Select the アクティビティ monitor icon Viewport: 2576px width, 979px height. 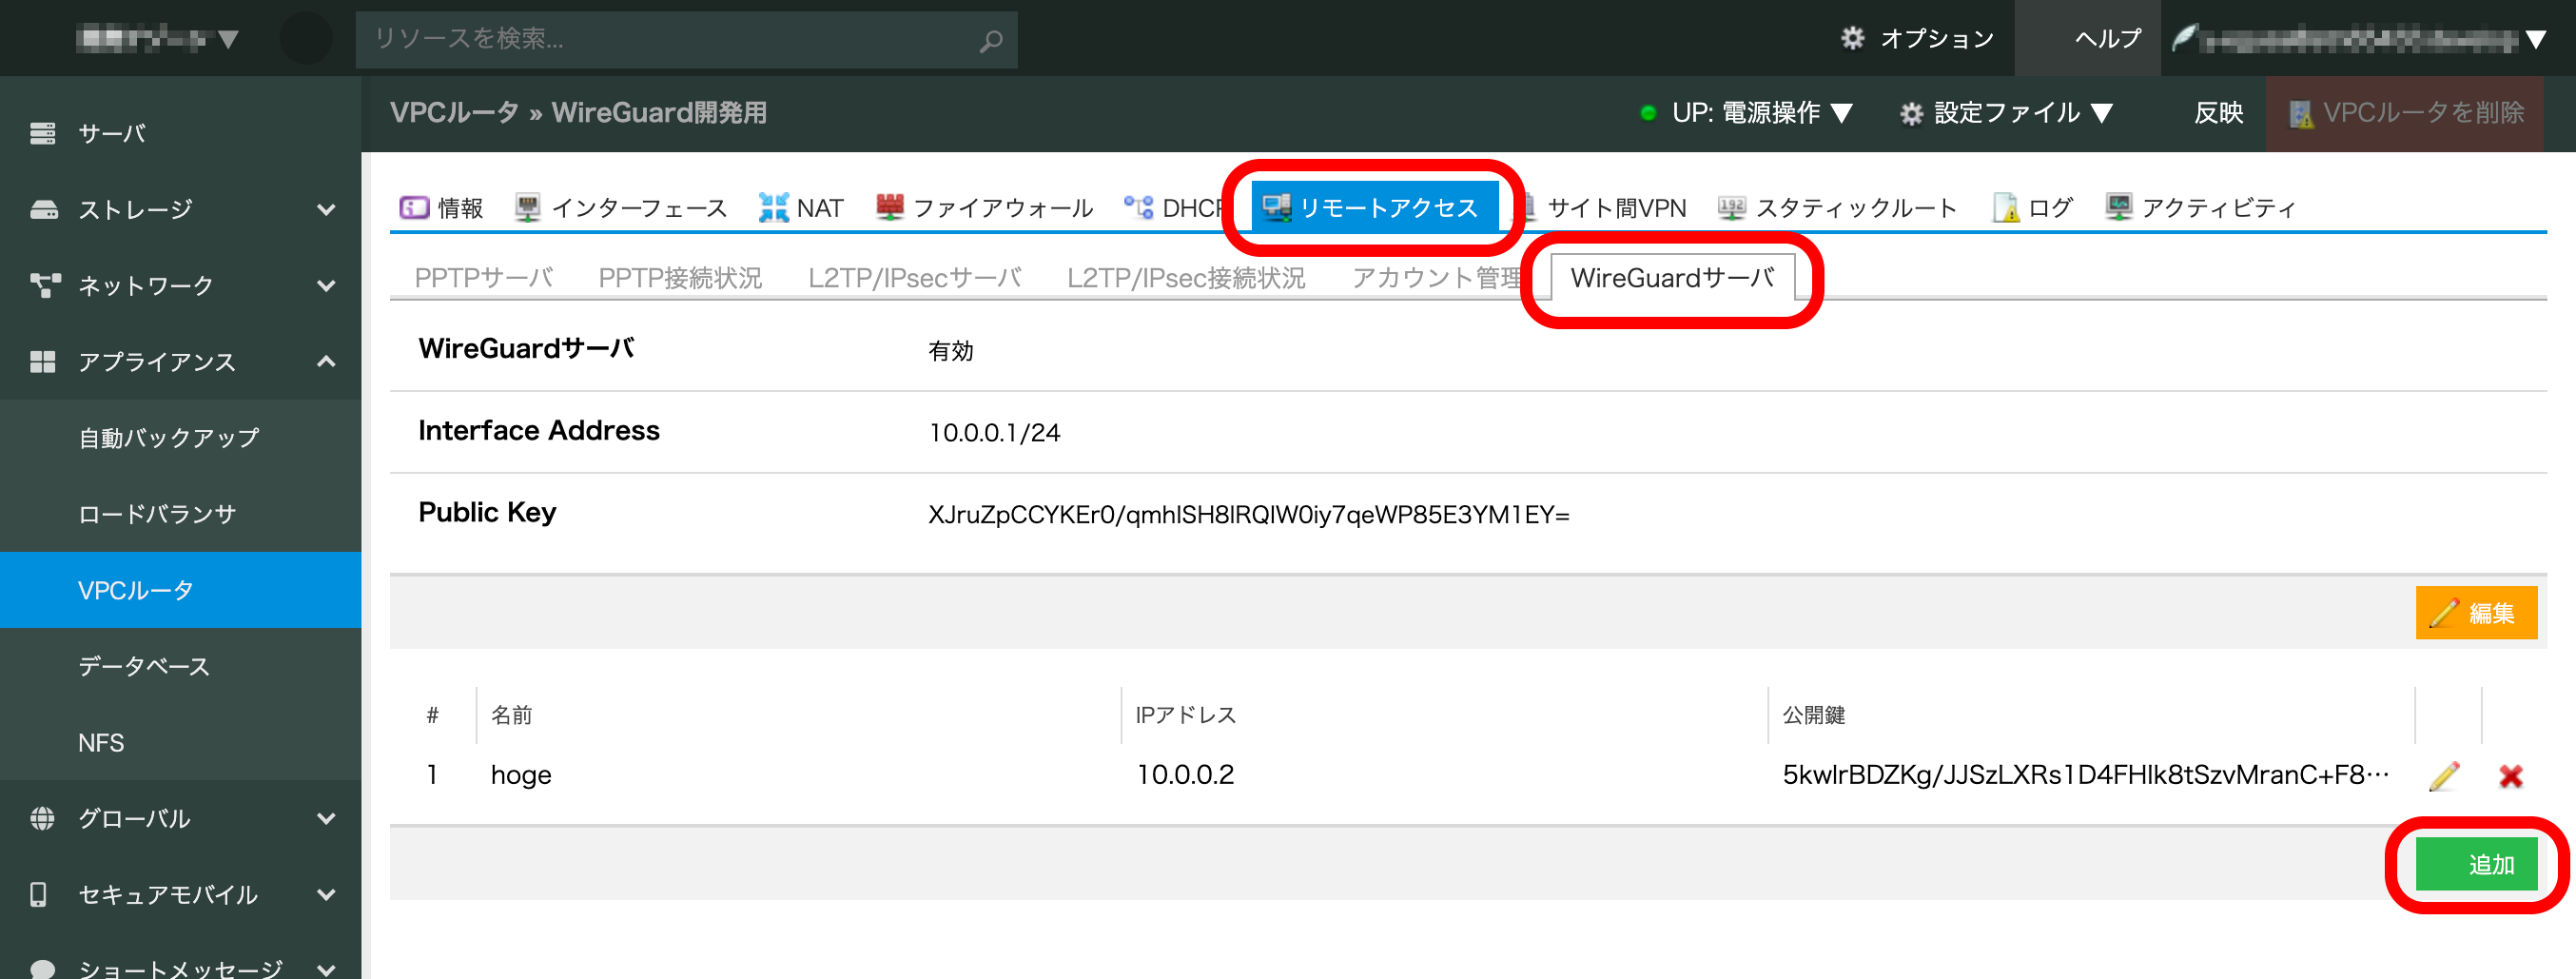click(x=2121, y=207)
